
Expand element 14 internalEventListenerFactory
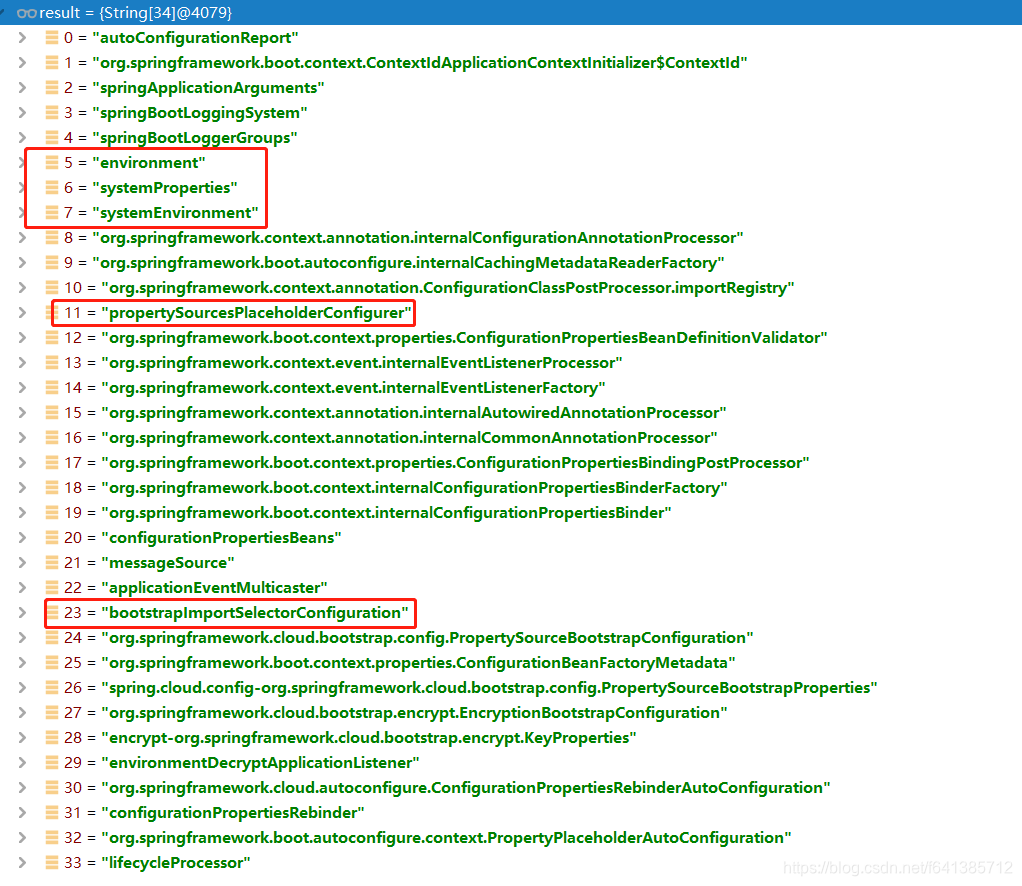tap(22, 387)
